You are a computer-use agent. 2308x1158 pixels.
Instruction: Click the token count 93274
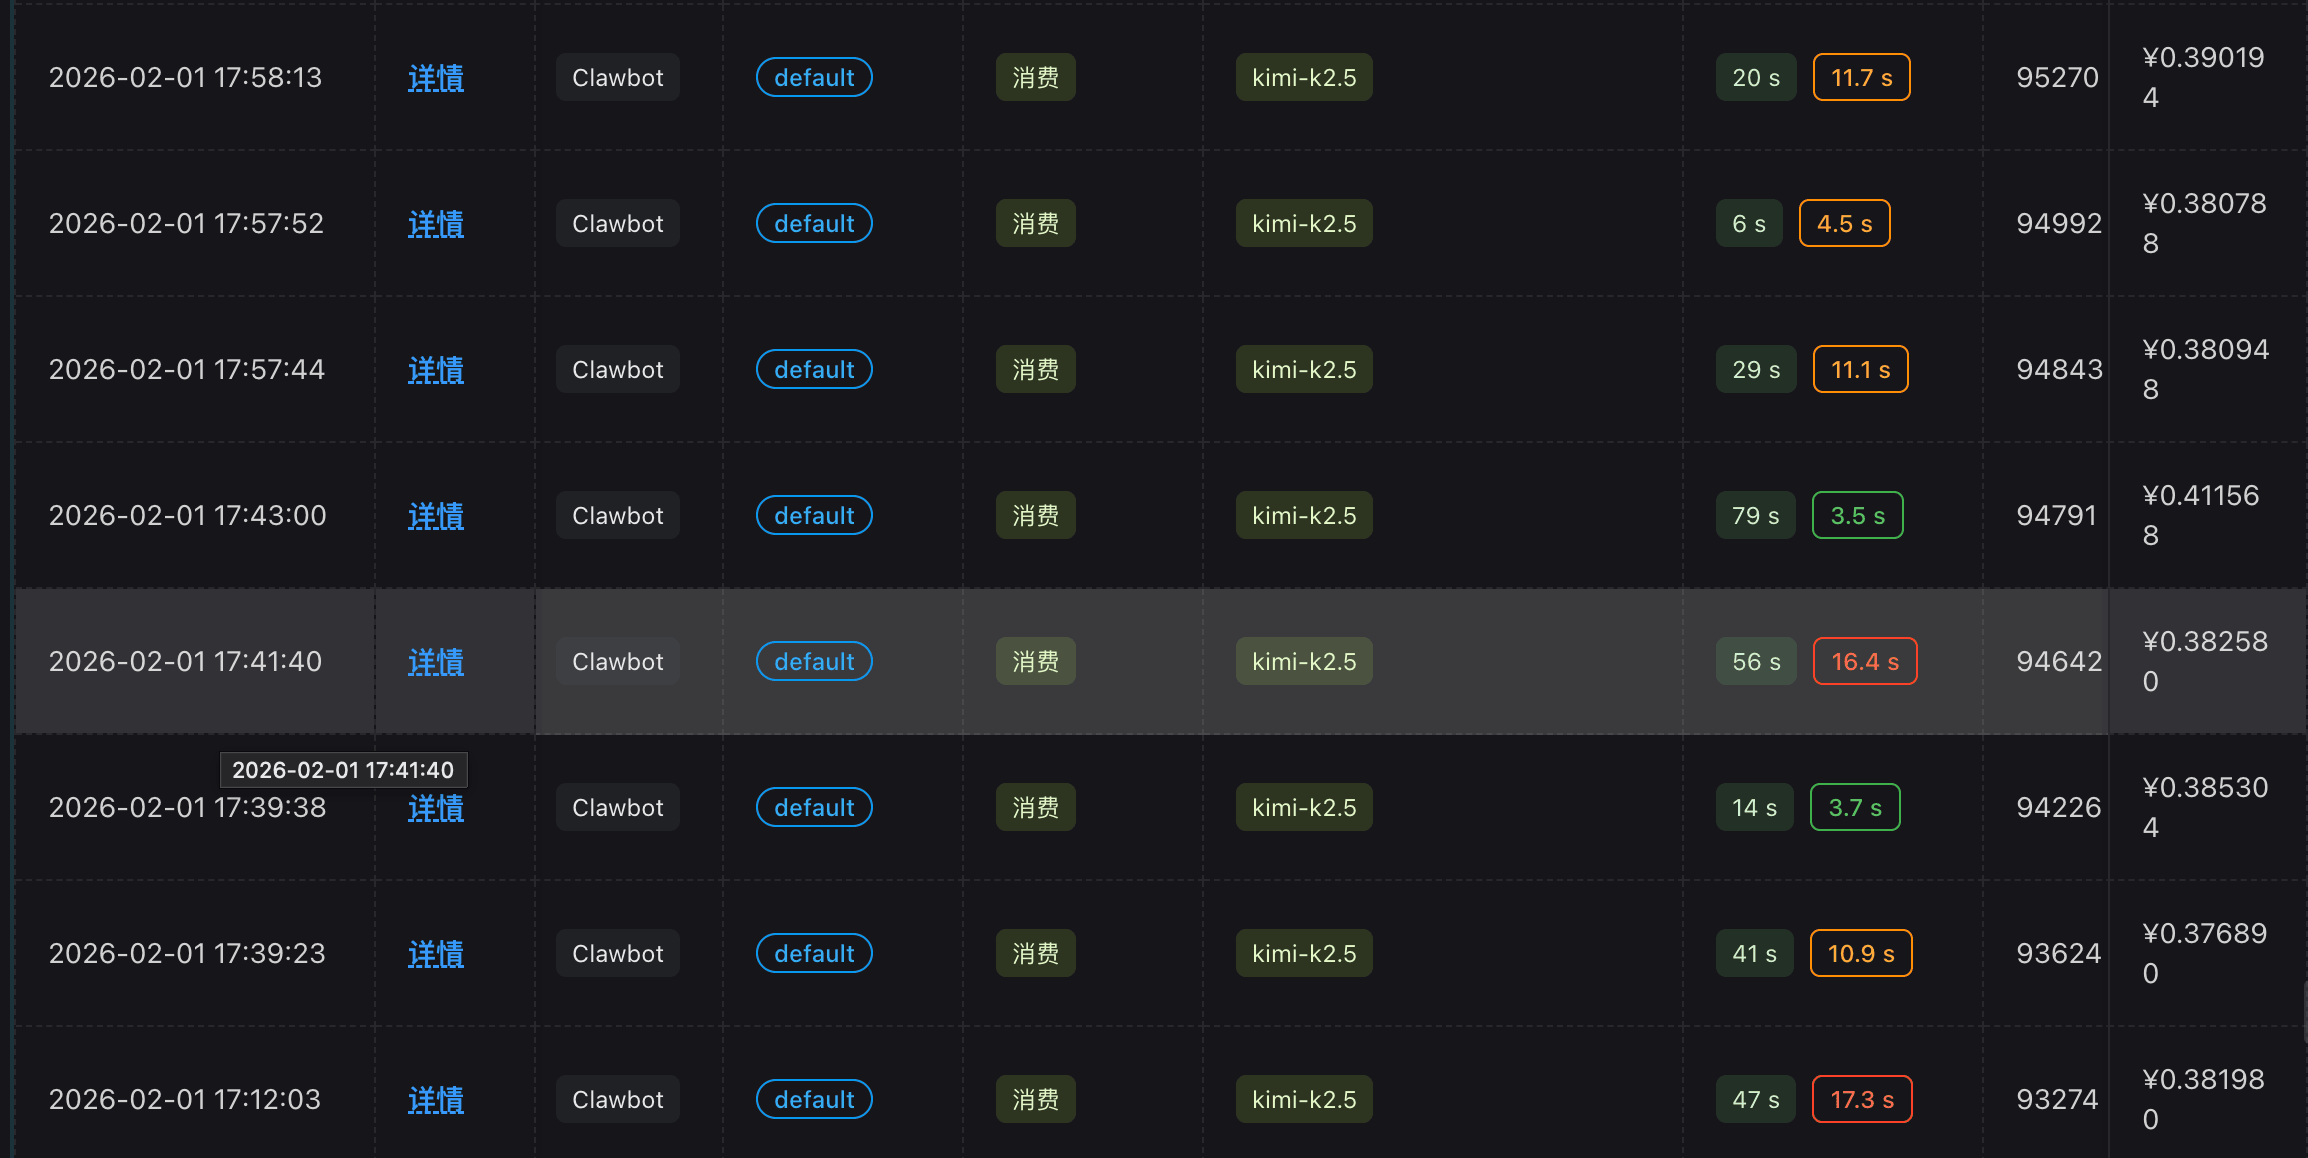[2057, 1100]
